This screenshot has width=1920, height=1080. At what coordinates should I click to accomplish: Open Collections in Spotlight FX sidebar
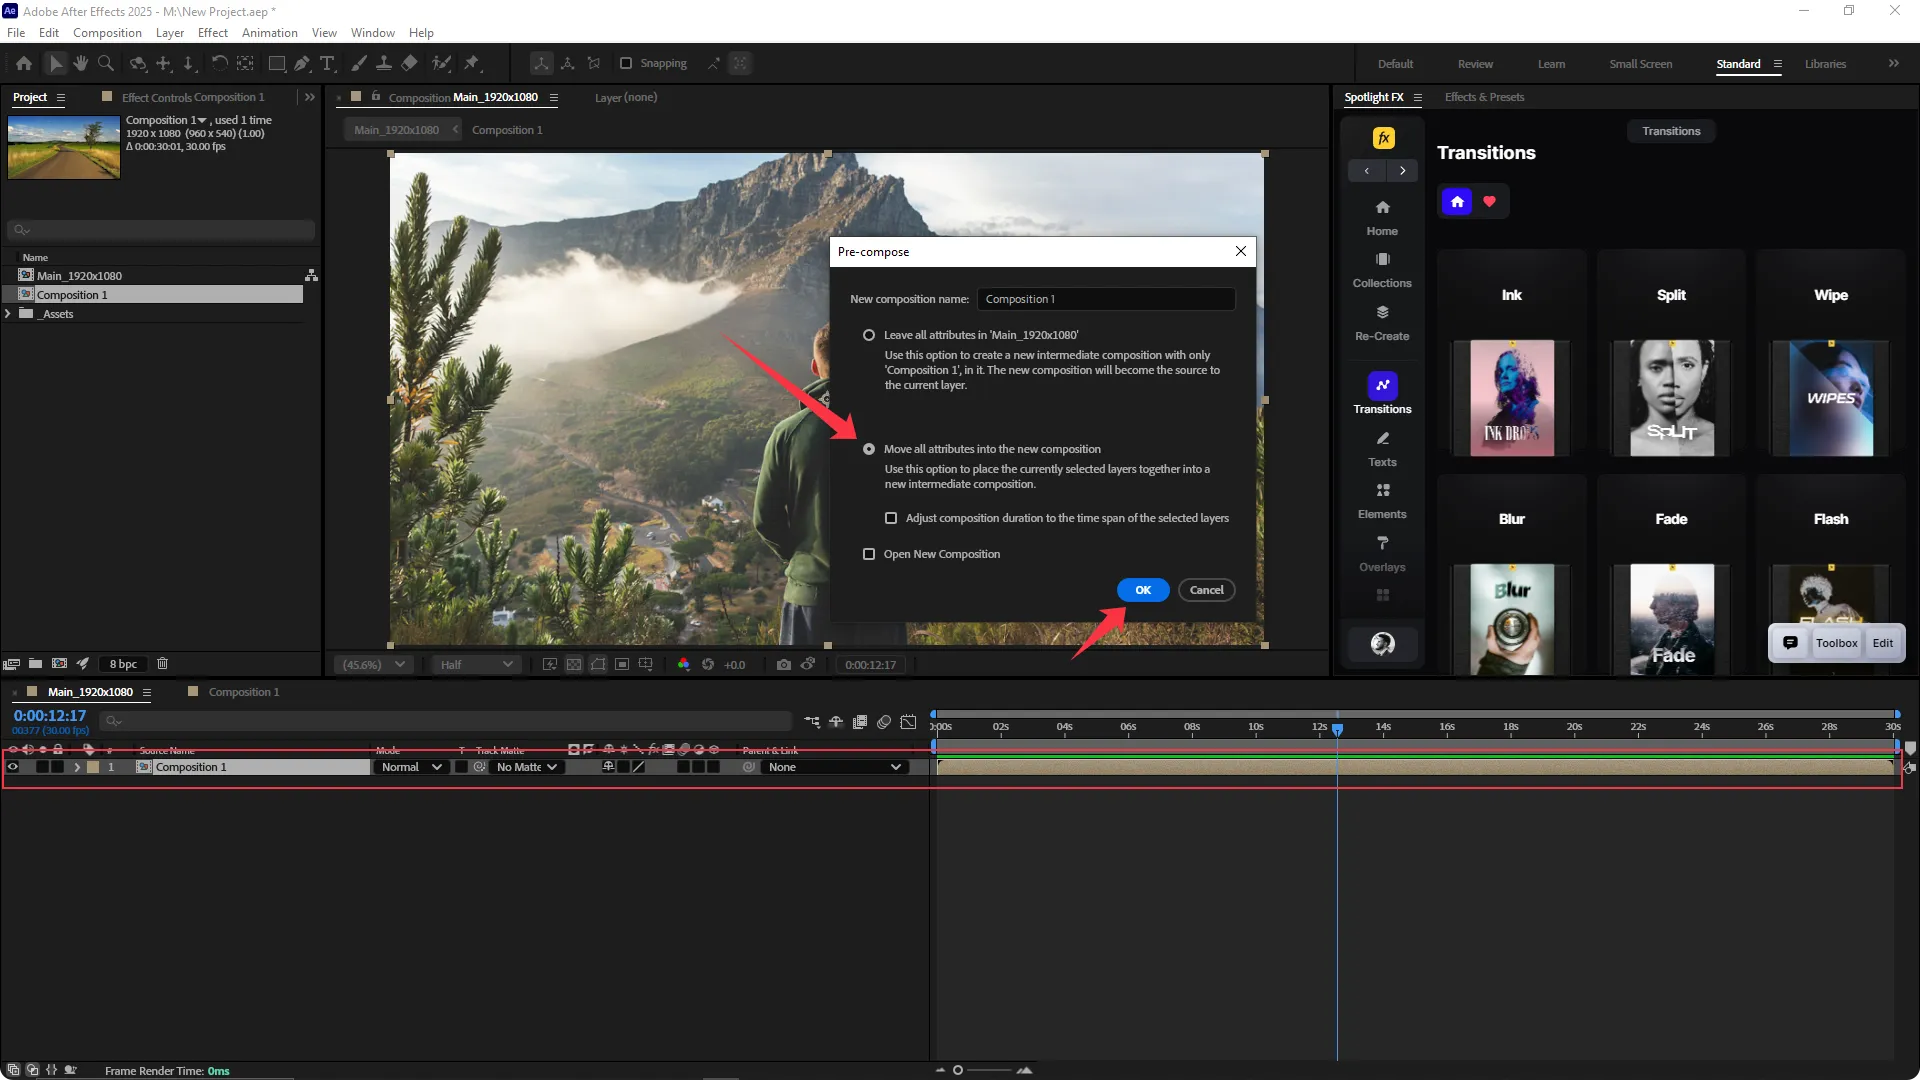[x=1382, y=269]
